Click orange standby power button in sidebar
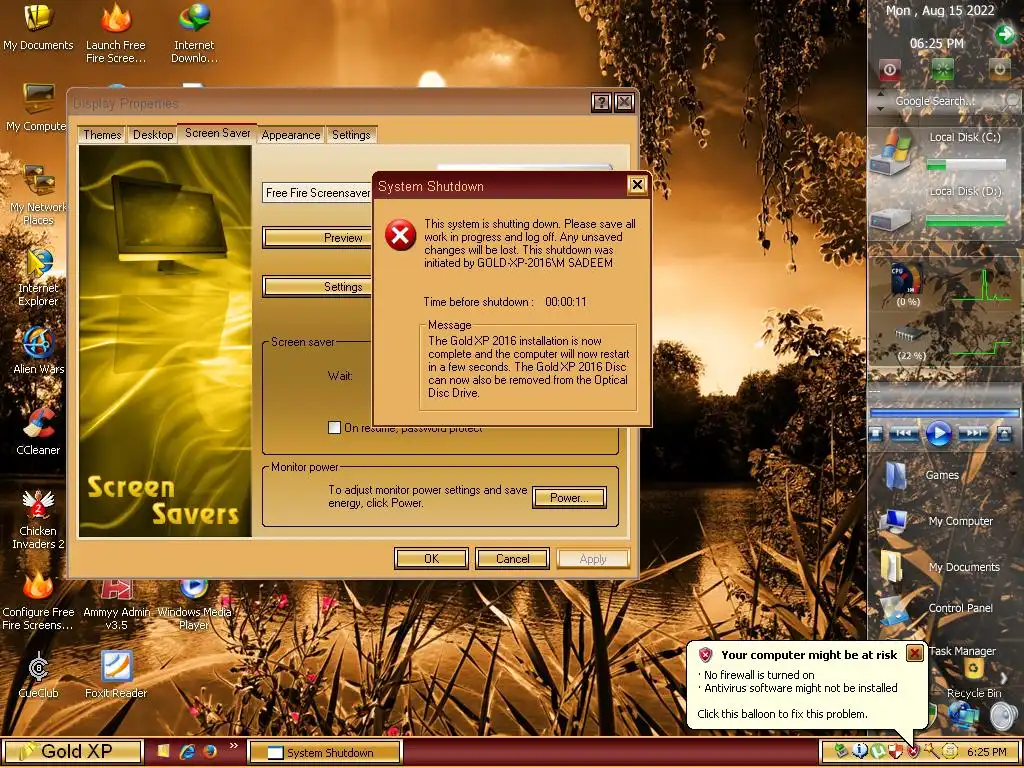 (x=999, y=69)
